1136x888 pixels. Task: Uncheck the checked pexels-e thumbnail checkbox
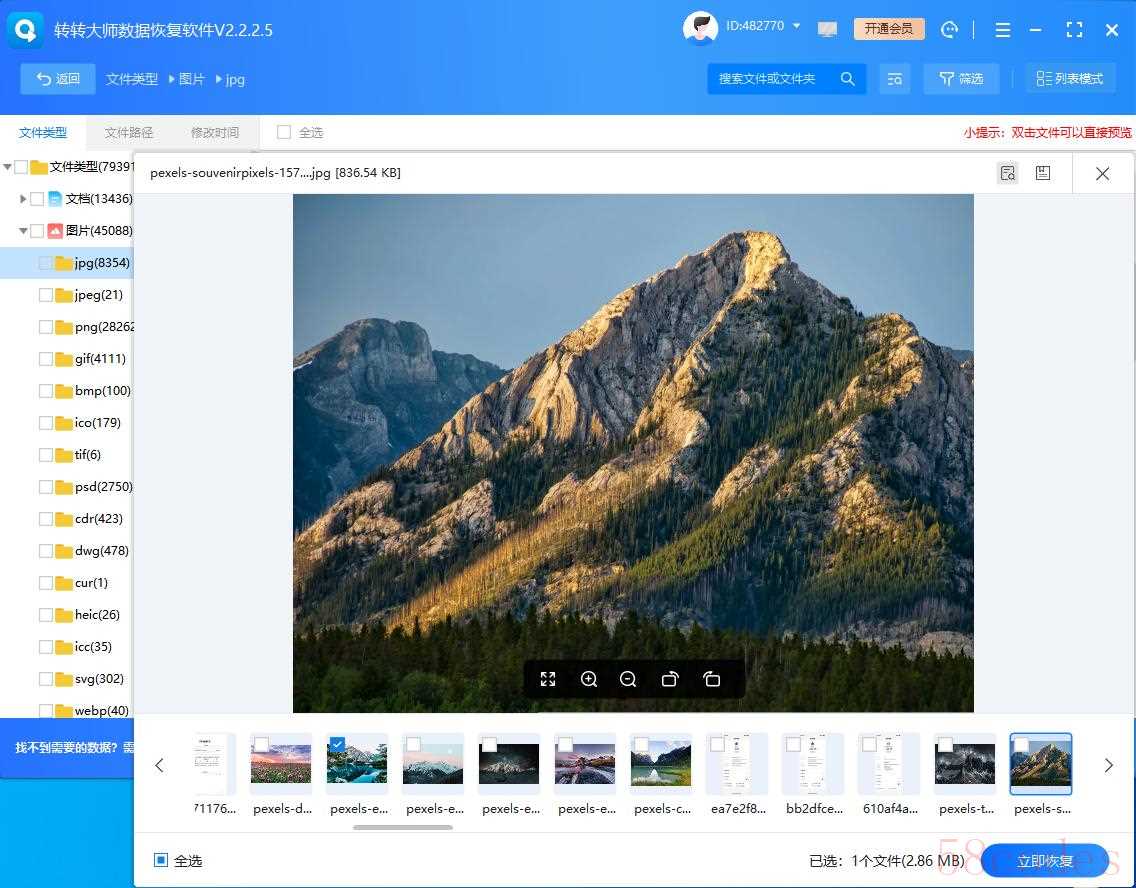[x=337, y=745]
